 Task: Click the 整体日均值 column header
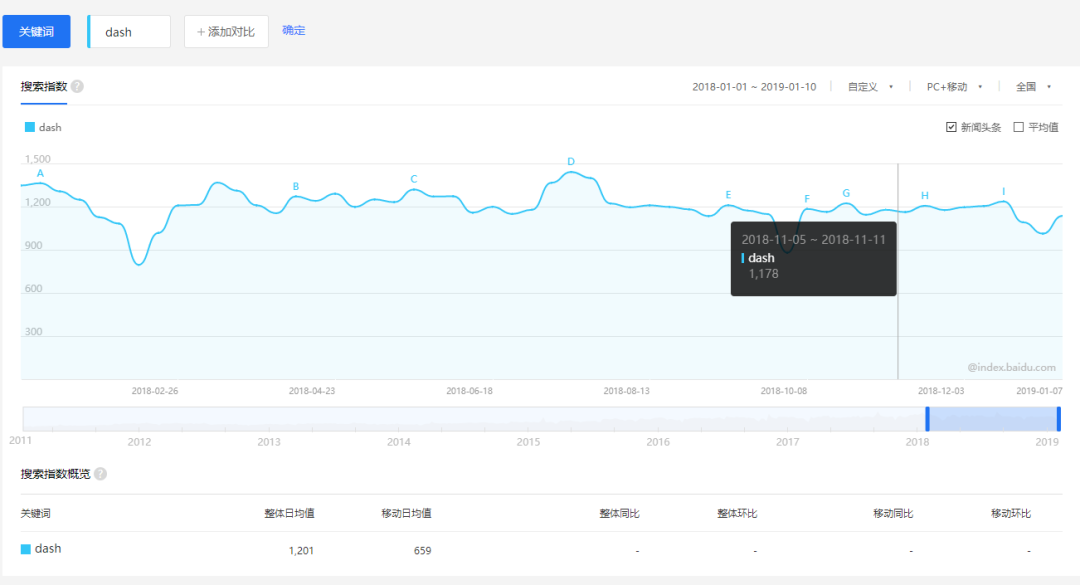289,513
